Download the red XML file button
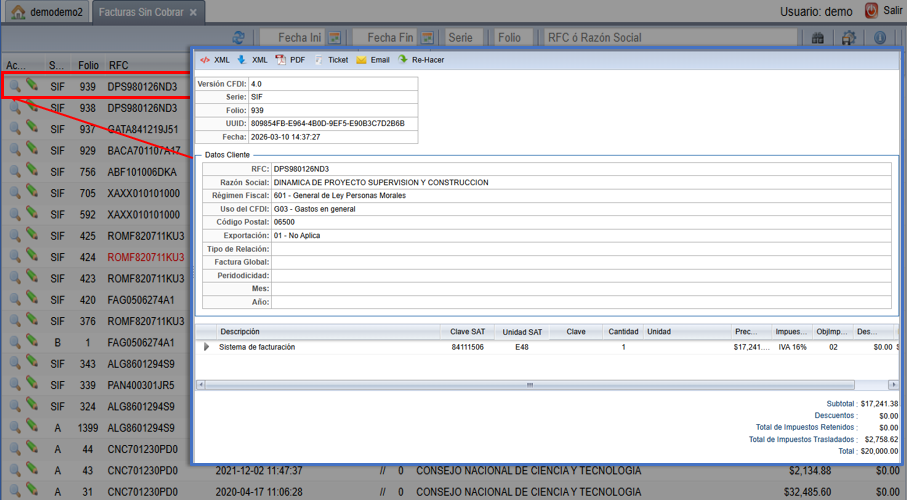Screen dimensions: 907x500 tap(215, 60)
